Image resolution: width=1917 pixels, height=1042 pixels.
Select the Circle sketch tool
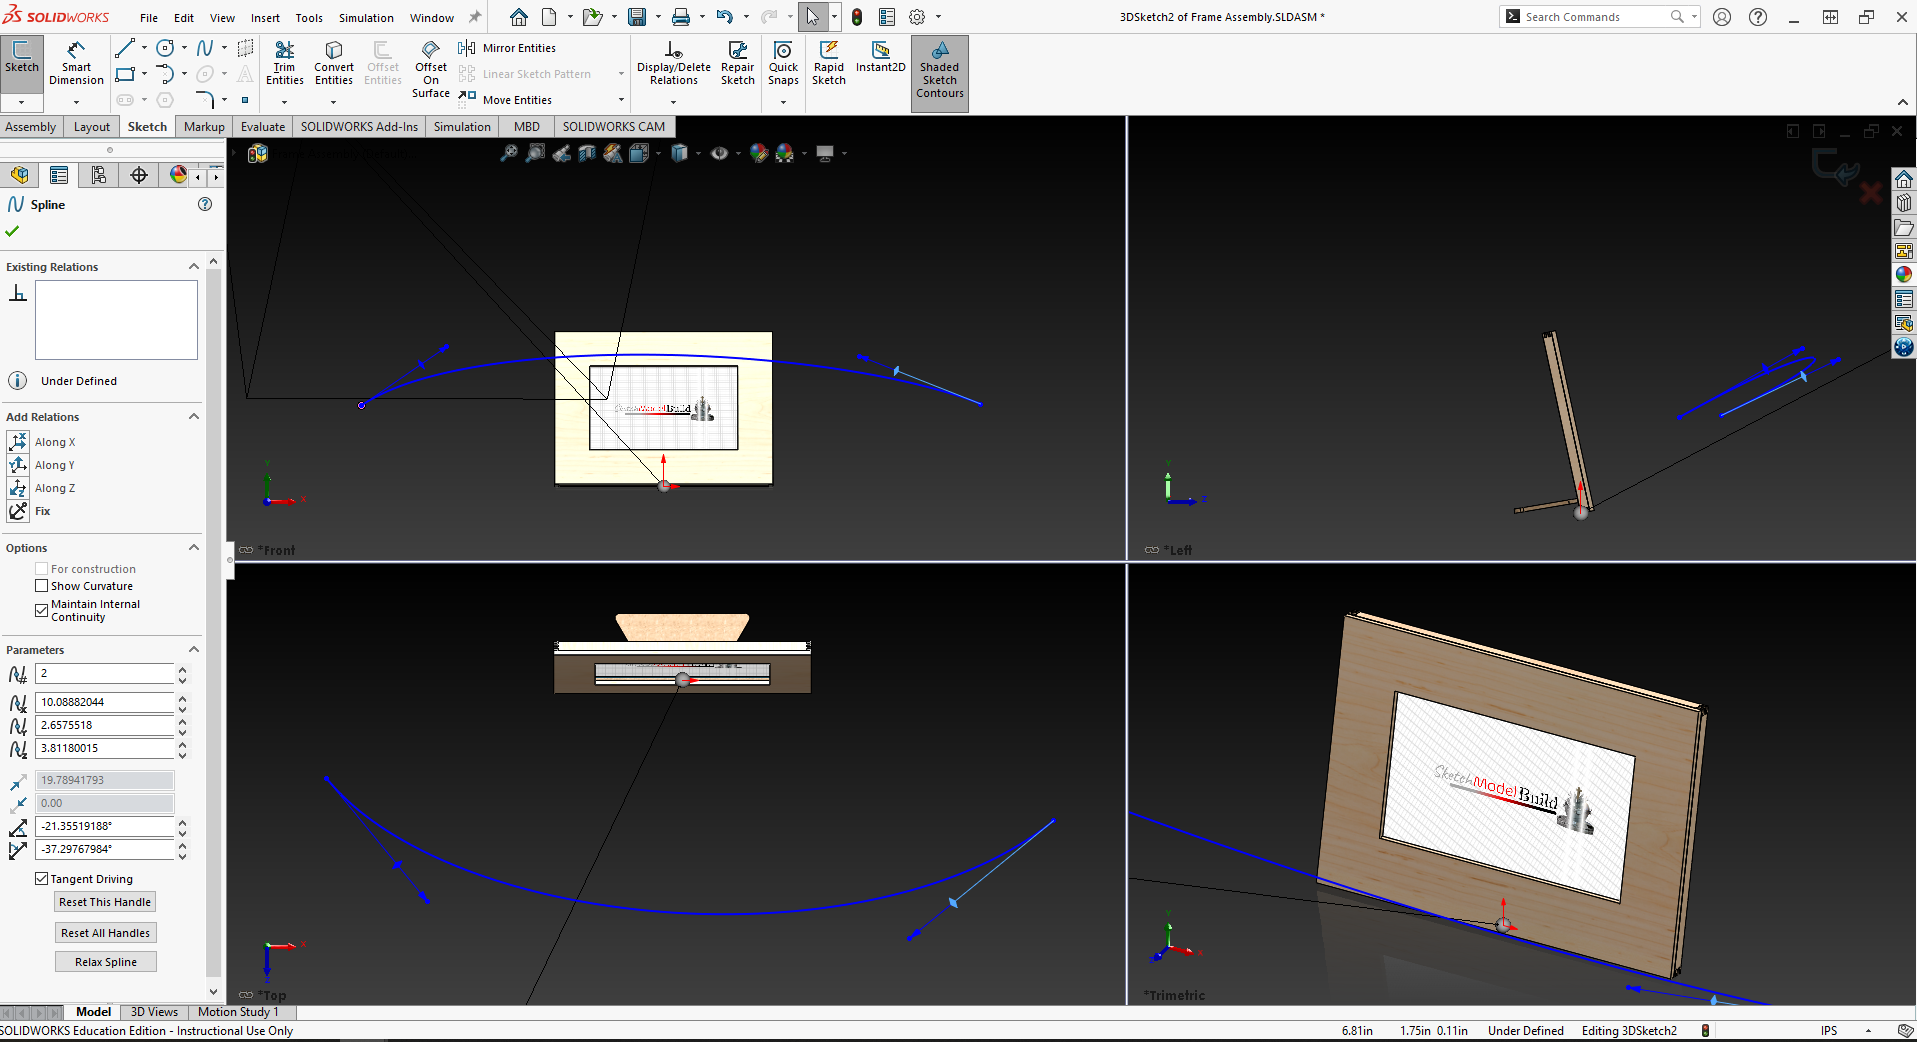pyautogui.click(x=166, y=48)
